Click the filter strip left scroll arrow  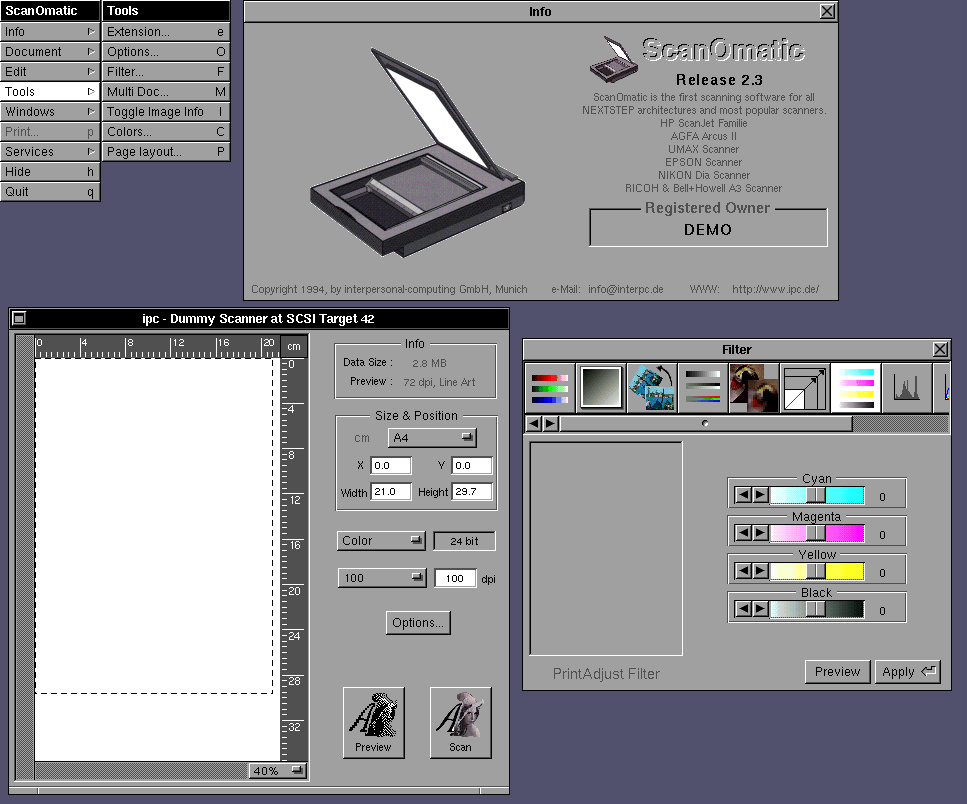pyautogui.click(x=534, y=424)
